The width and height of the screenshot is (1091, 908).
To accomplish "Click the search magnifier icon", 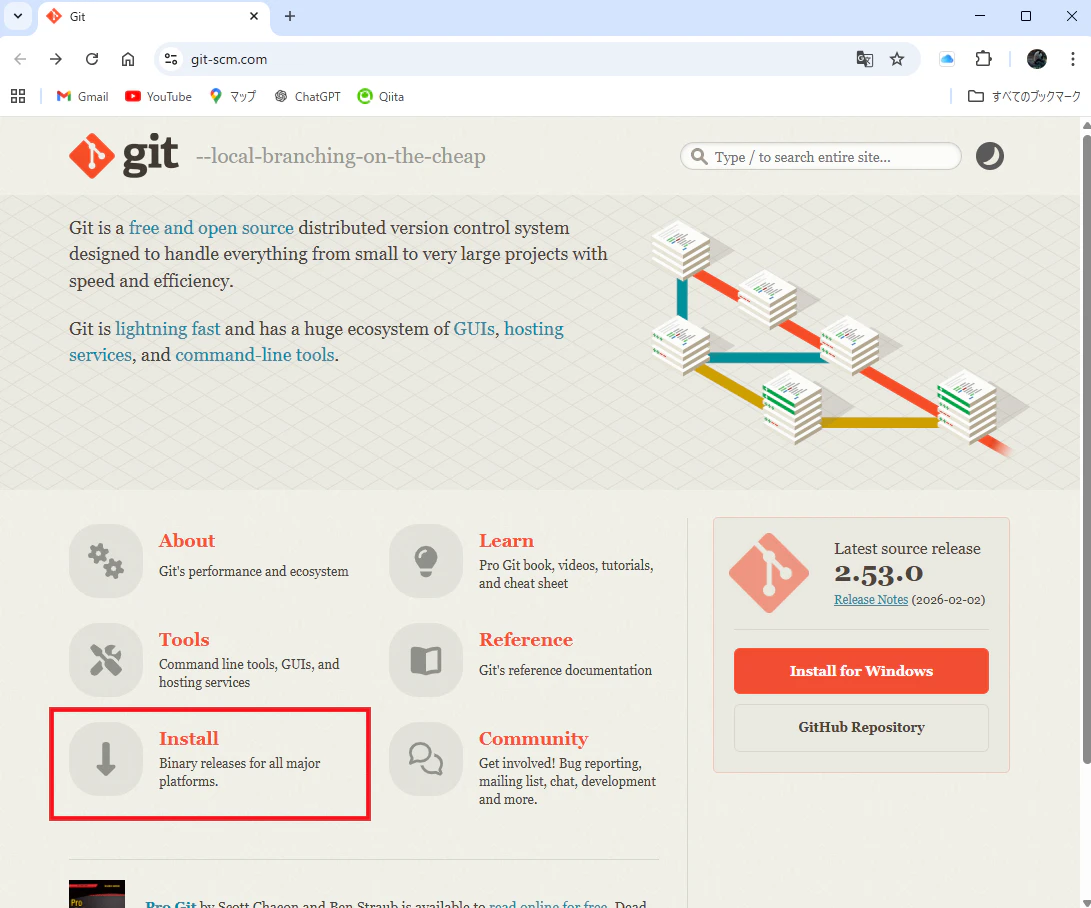I will click(x=699, y=157).
